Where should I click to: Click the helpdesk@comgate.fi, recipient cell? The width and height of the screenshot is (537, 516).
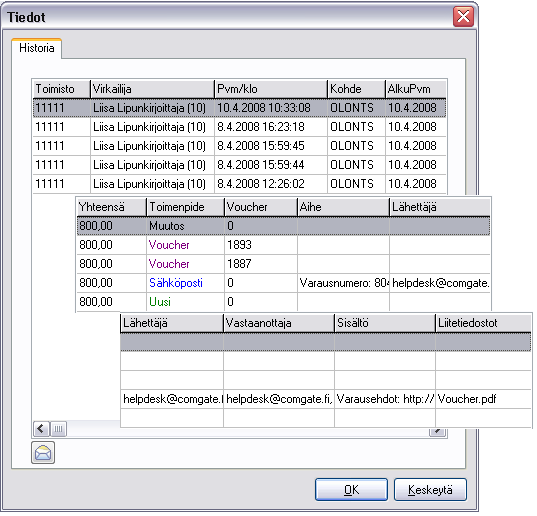(x=279, y=399)
